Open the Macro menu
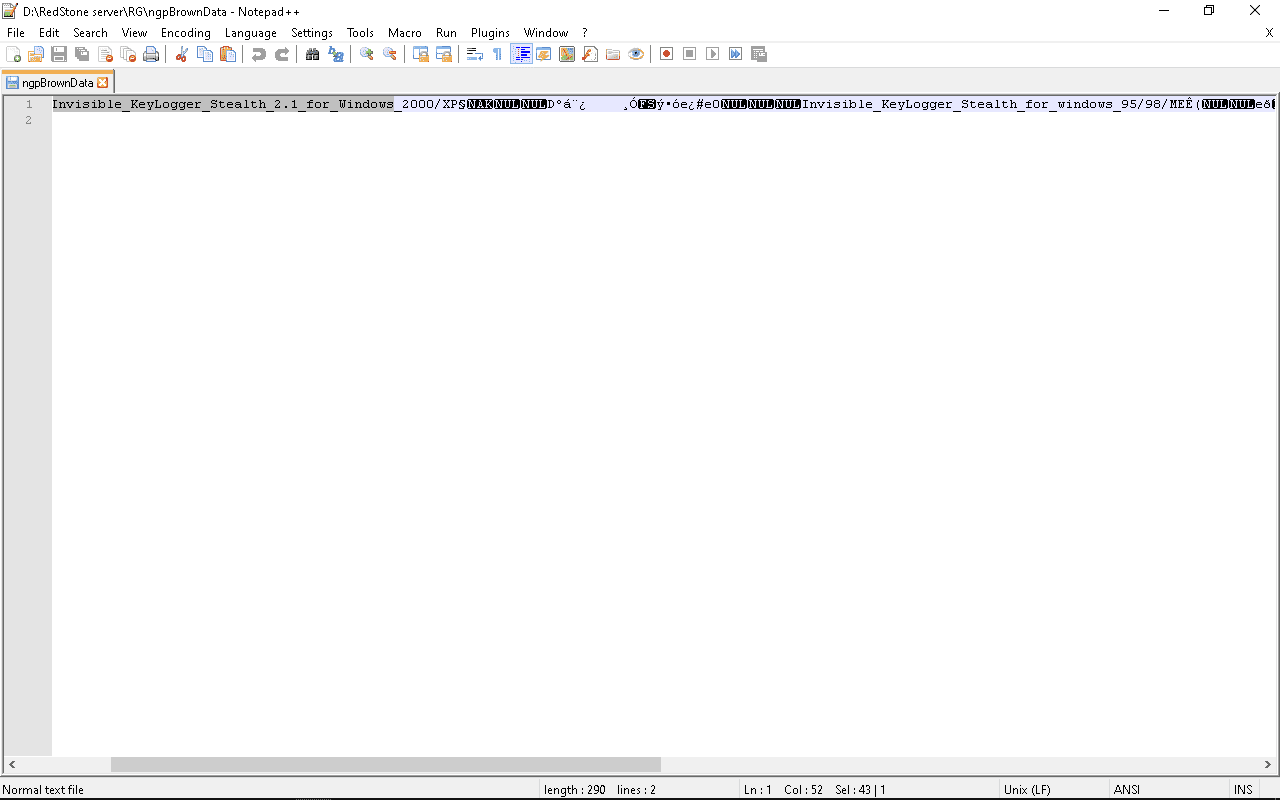The height and width of the screenshot is (800, 1280). coord(405,33)
